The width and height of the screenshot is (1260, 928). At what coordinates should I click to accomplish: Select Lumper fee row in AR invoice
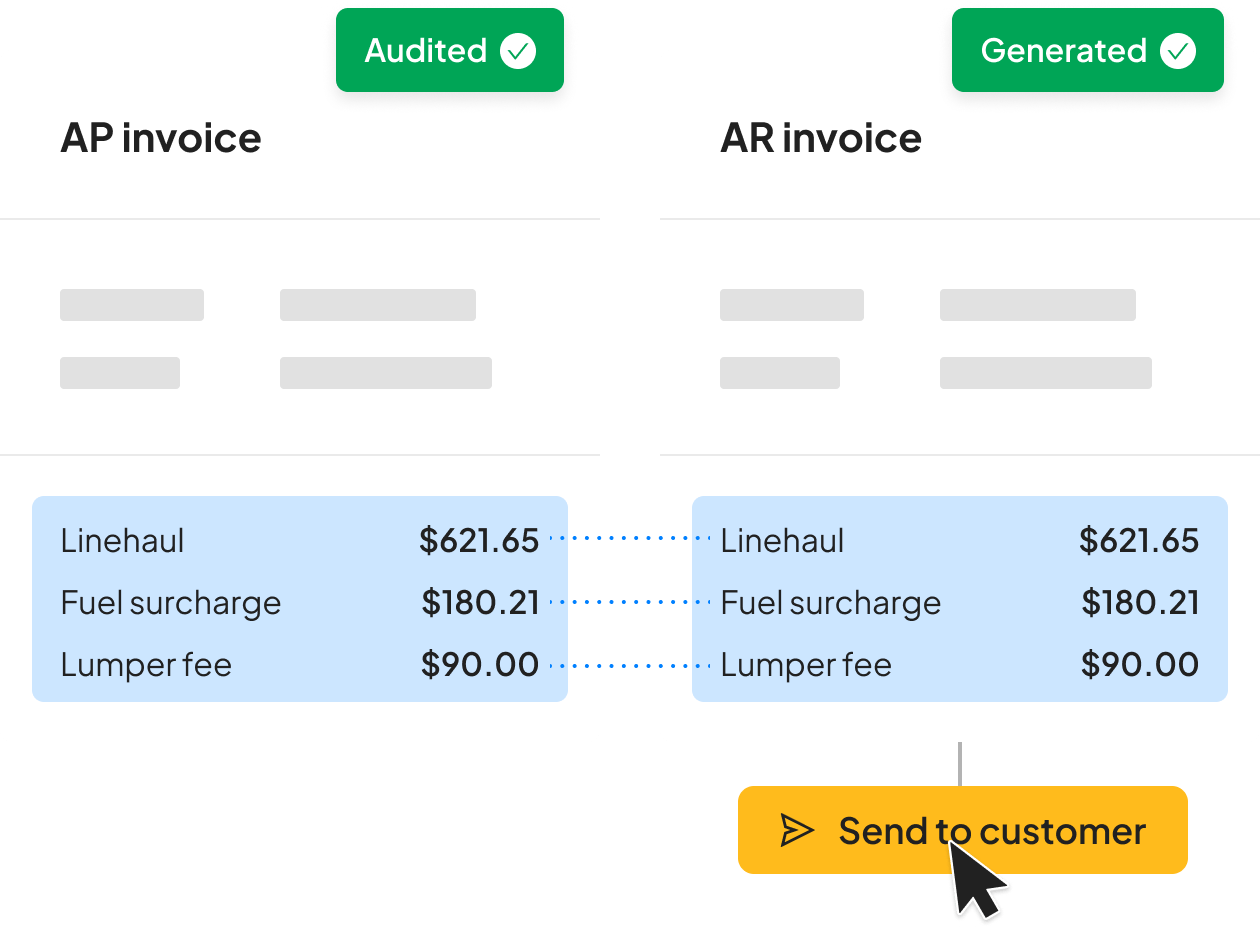(960, 665)
